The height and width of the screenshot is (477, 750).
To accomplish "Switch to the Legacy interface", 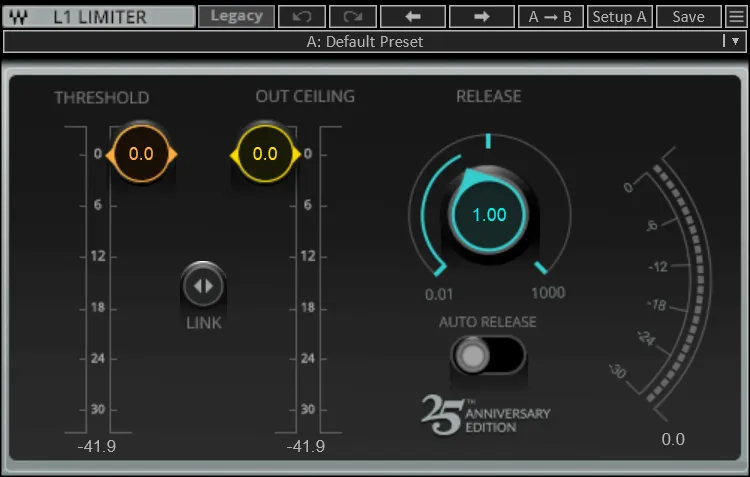I will point(236,16).
